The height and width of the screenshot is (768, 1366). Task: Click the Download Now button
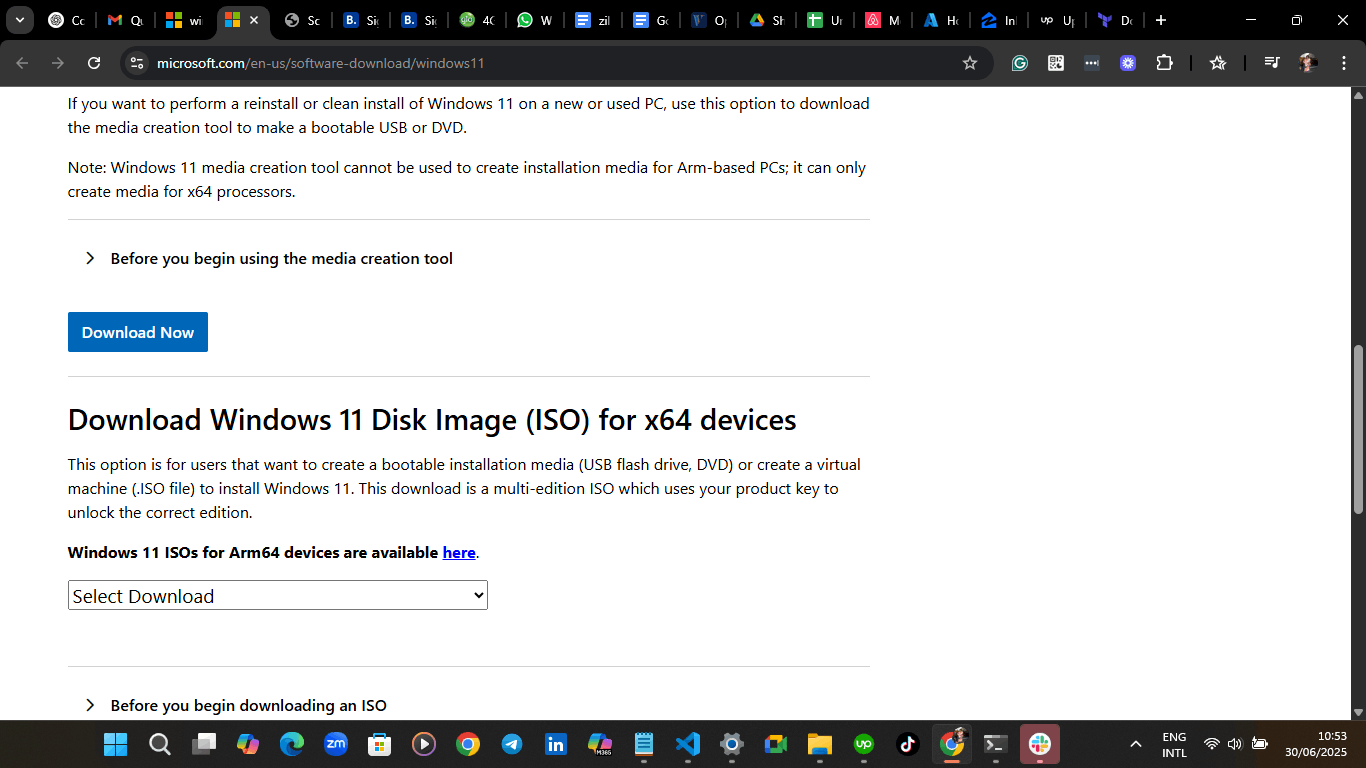138,332
